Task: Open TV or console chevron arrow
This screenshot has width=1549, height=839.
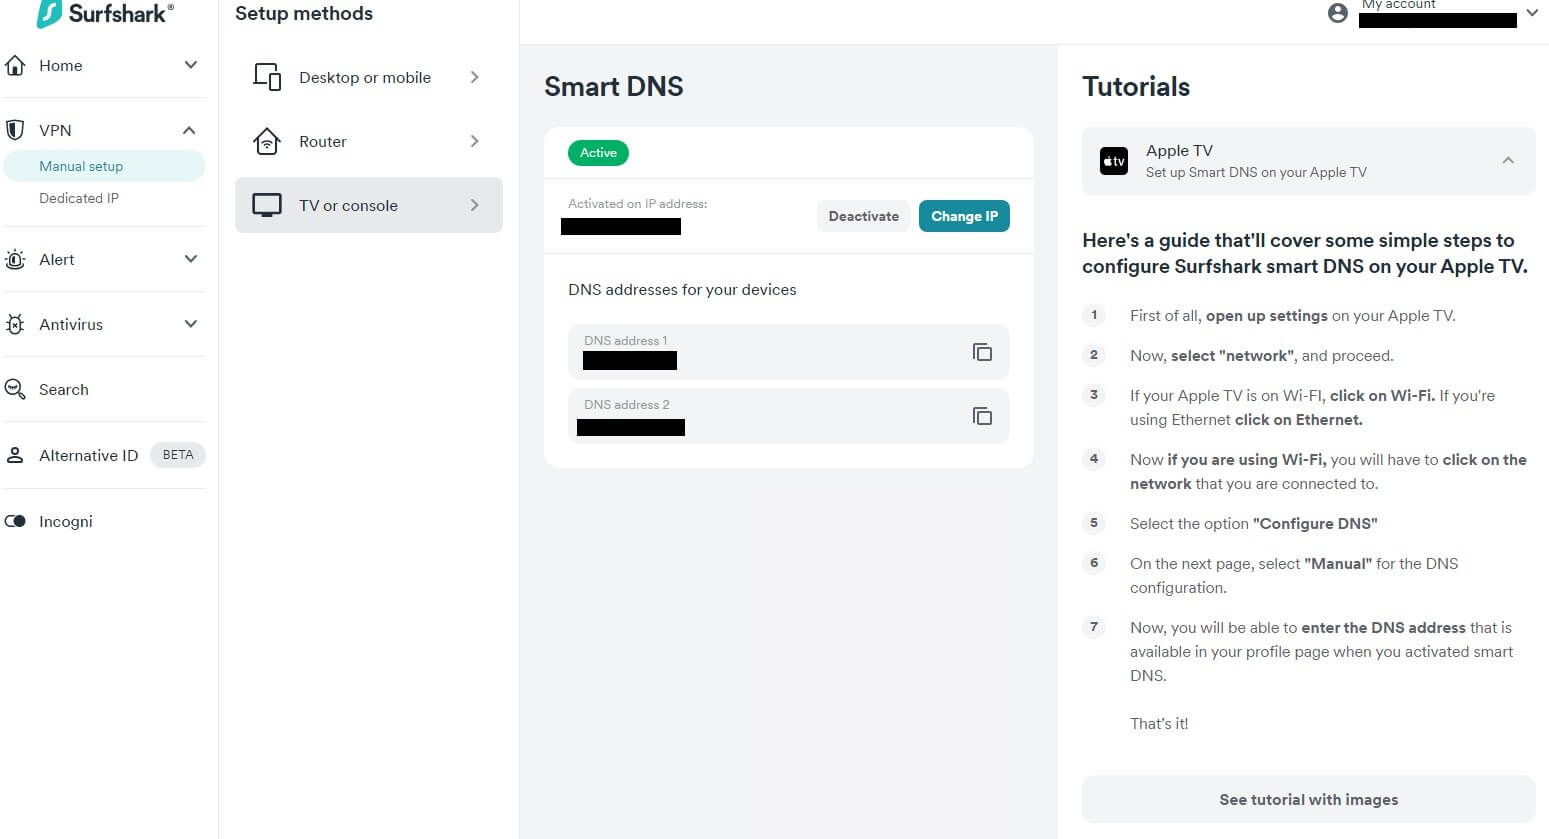Action: tap(475, 205)
